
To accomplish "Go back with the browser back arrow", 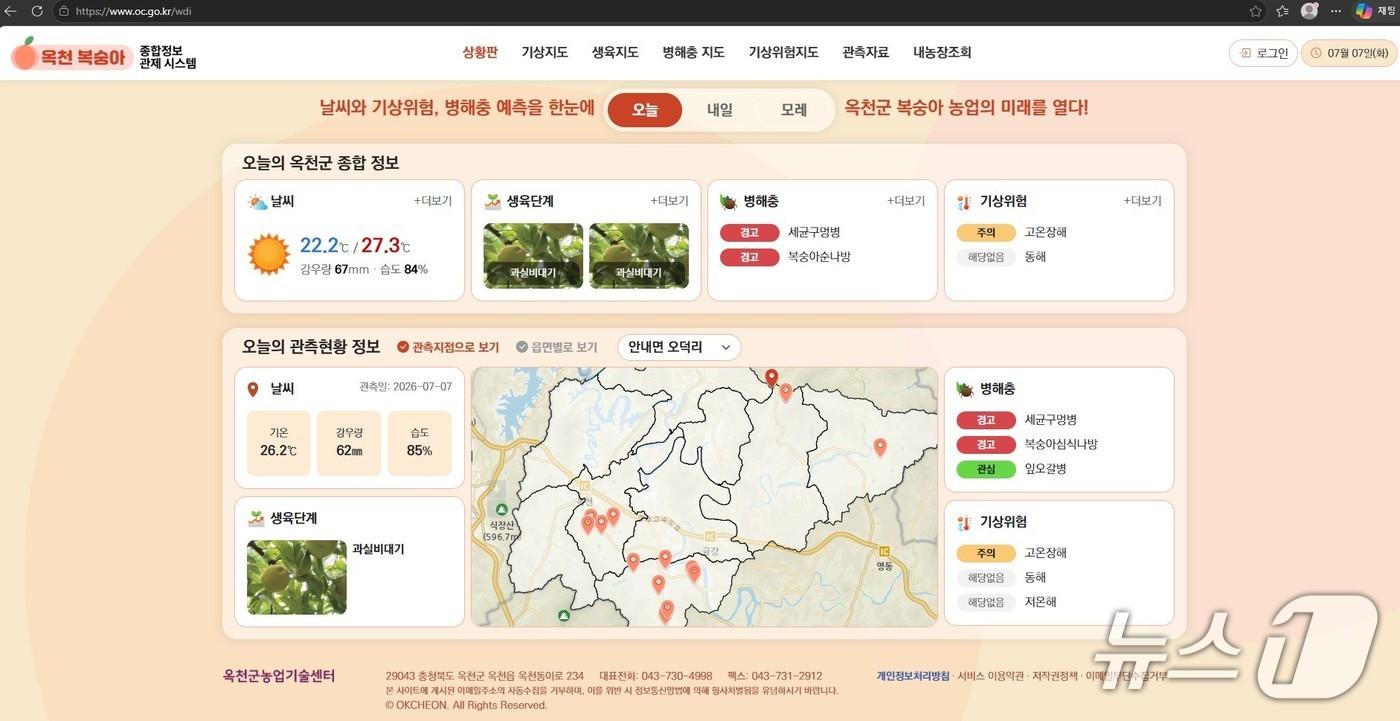I will click(x=11, y=11).
